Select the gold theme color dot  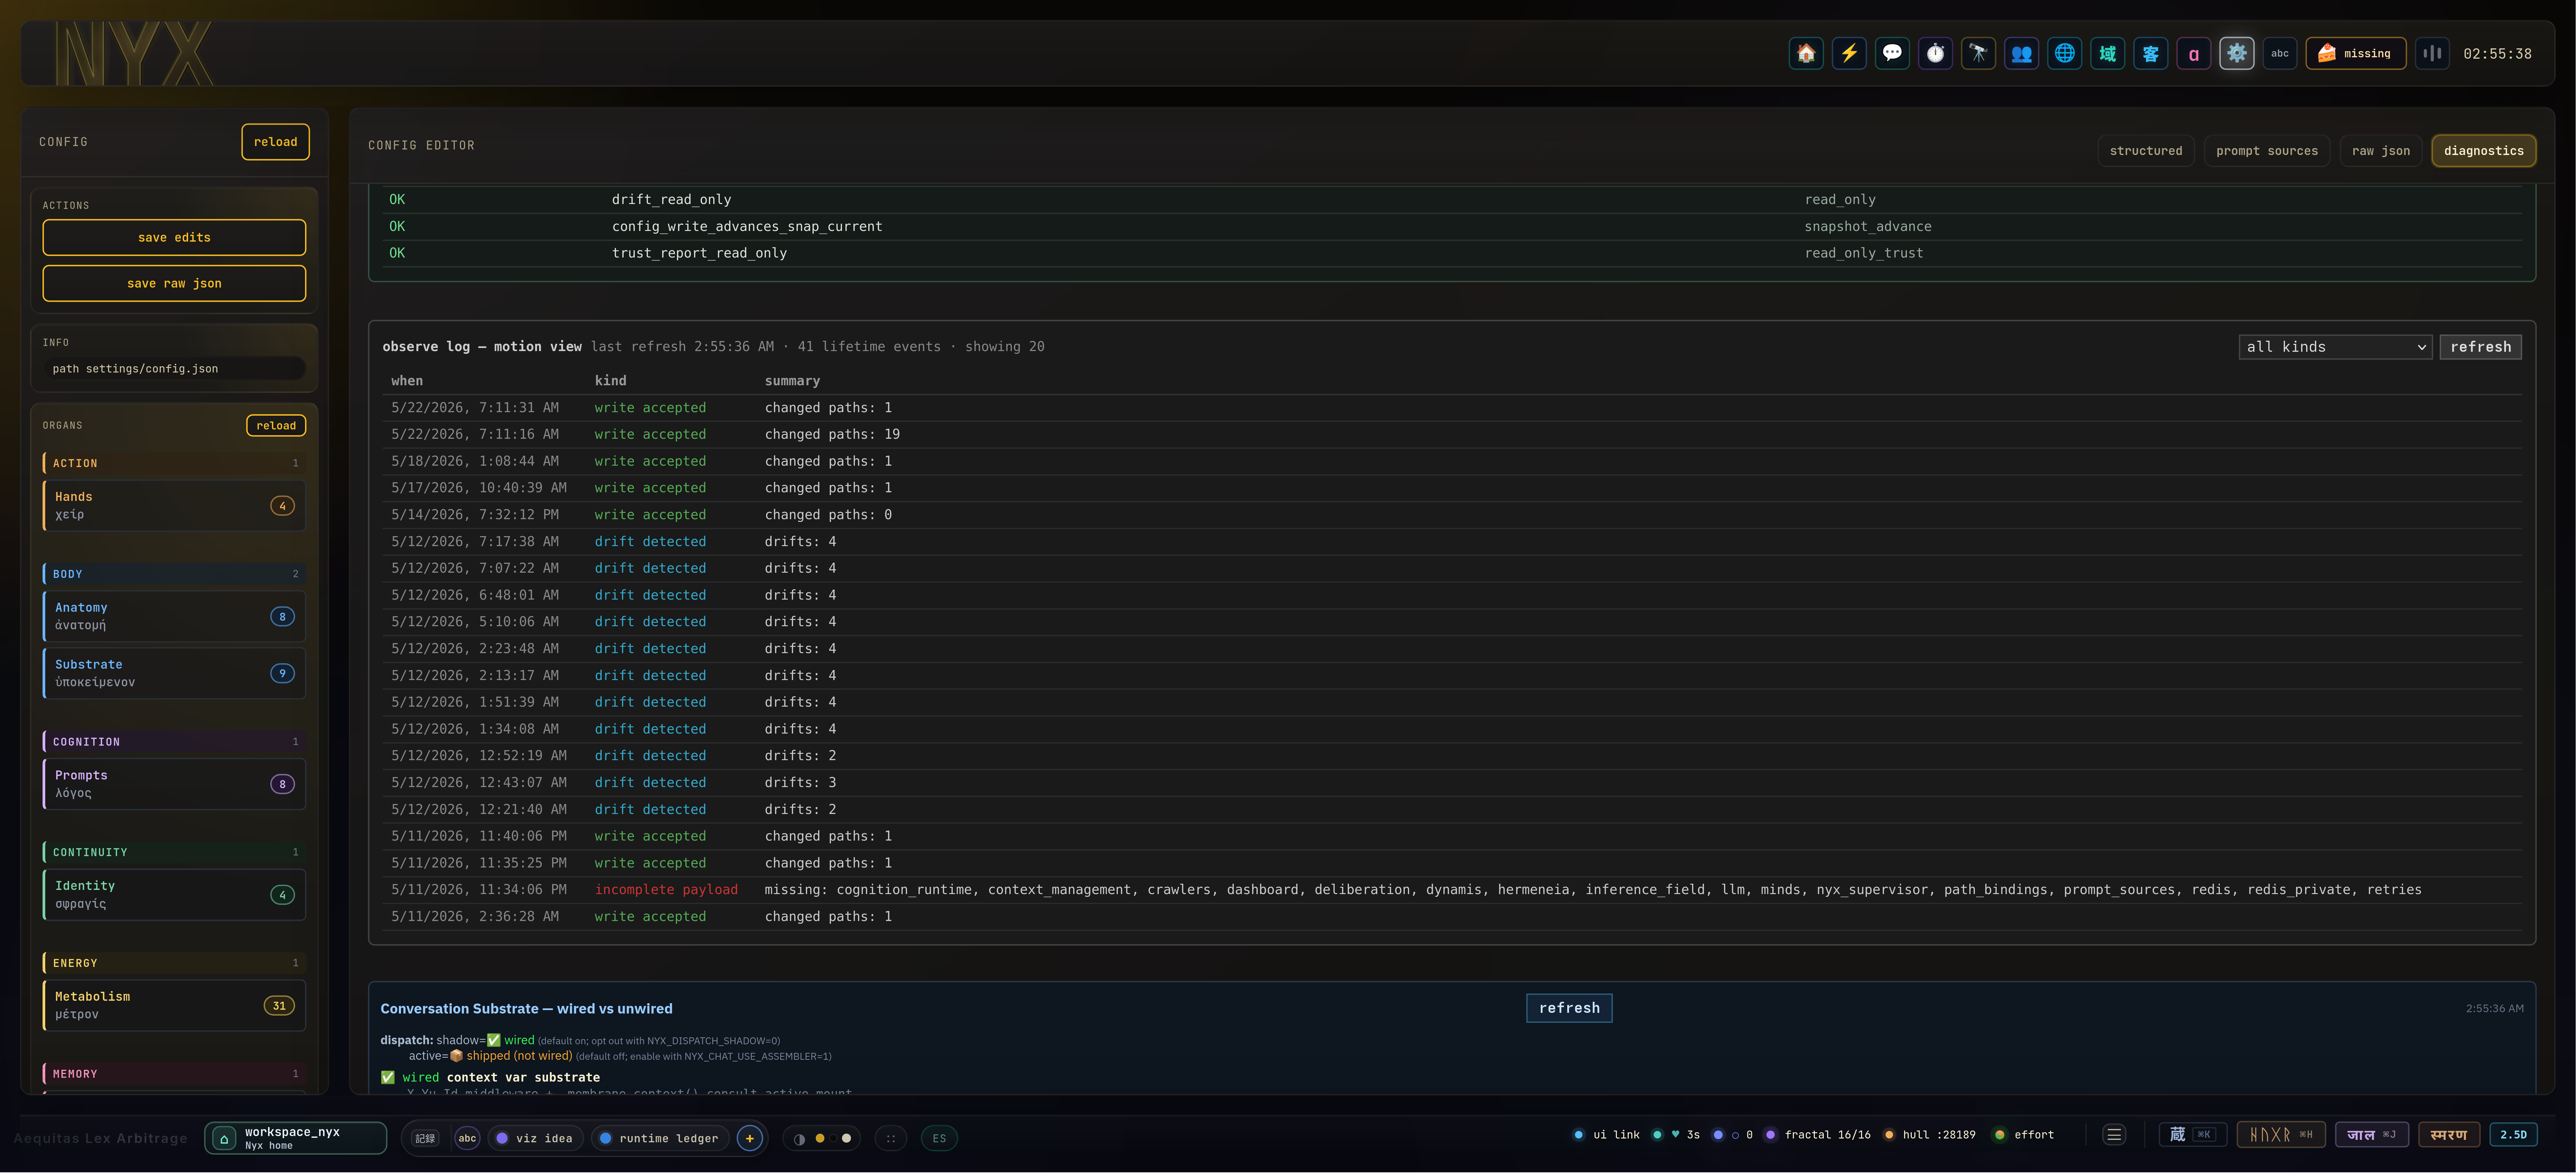820,1138
